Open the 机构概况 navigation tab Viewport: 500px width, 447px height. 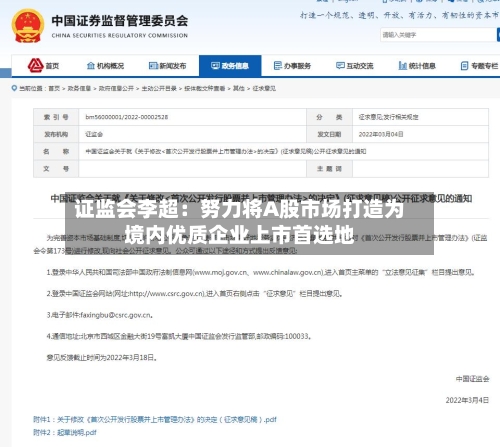[105, 66]
